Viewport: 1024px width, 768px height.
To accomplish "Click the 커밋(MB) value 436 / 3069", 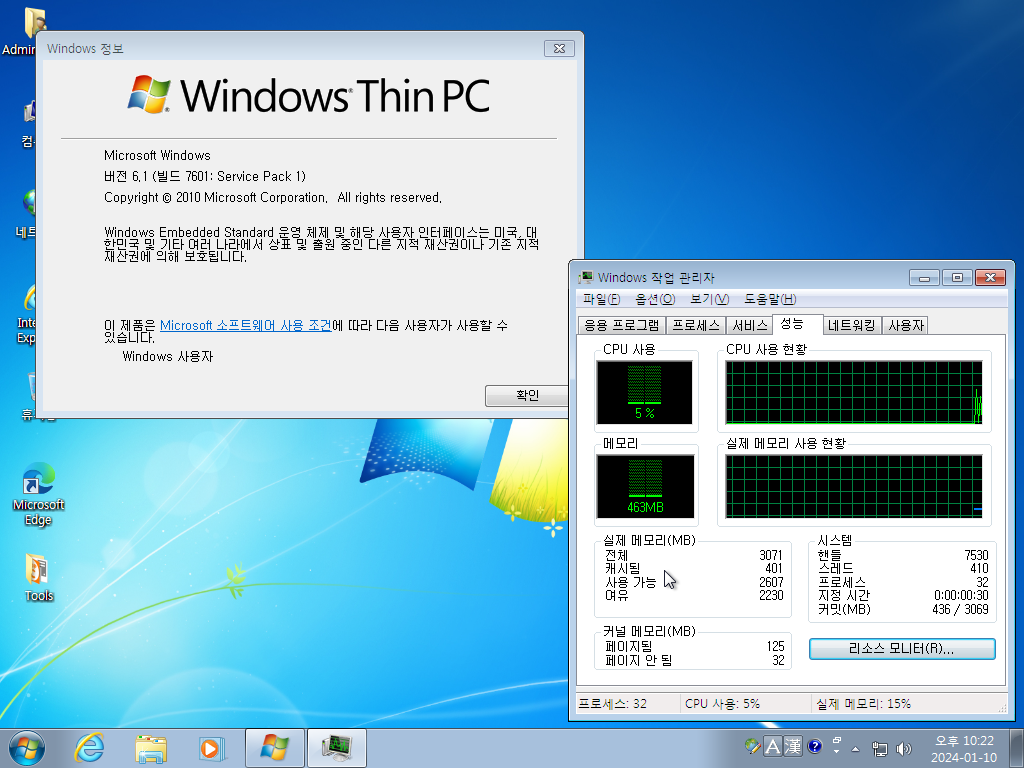I will point(960,609).
